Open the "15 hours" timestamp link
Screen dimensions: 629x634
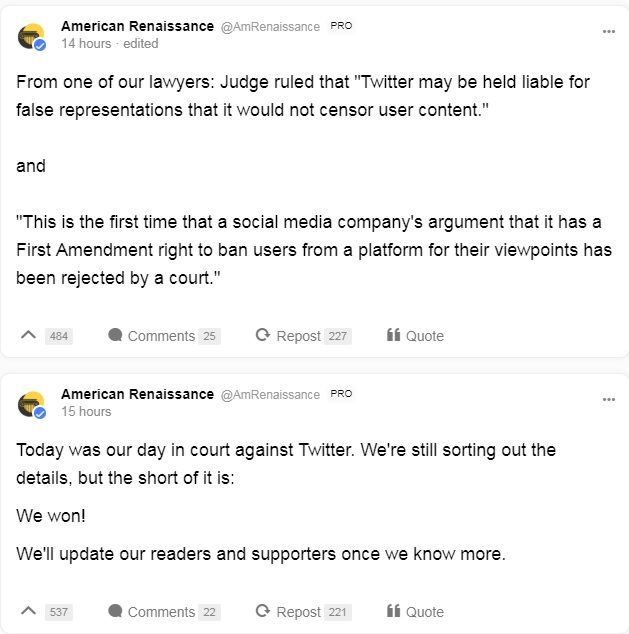coord(86,412)
